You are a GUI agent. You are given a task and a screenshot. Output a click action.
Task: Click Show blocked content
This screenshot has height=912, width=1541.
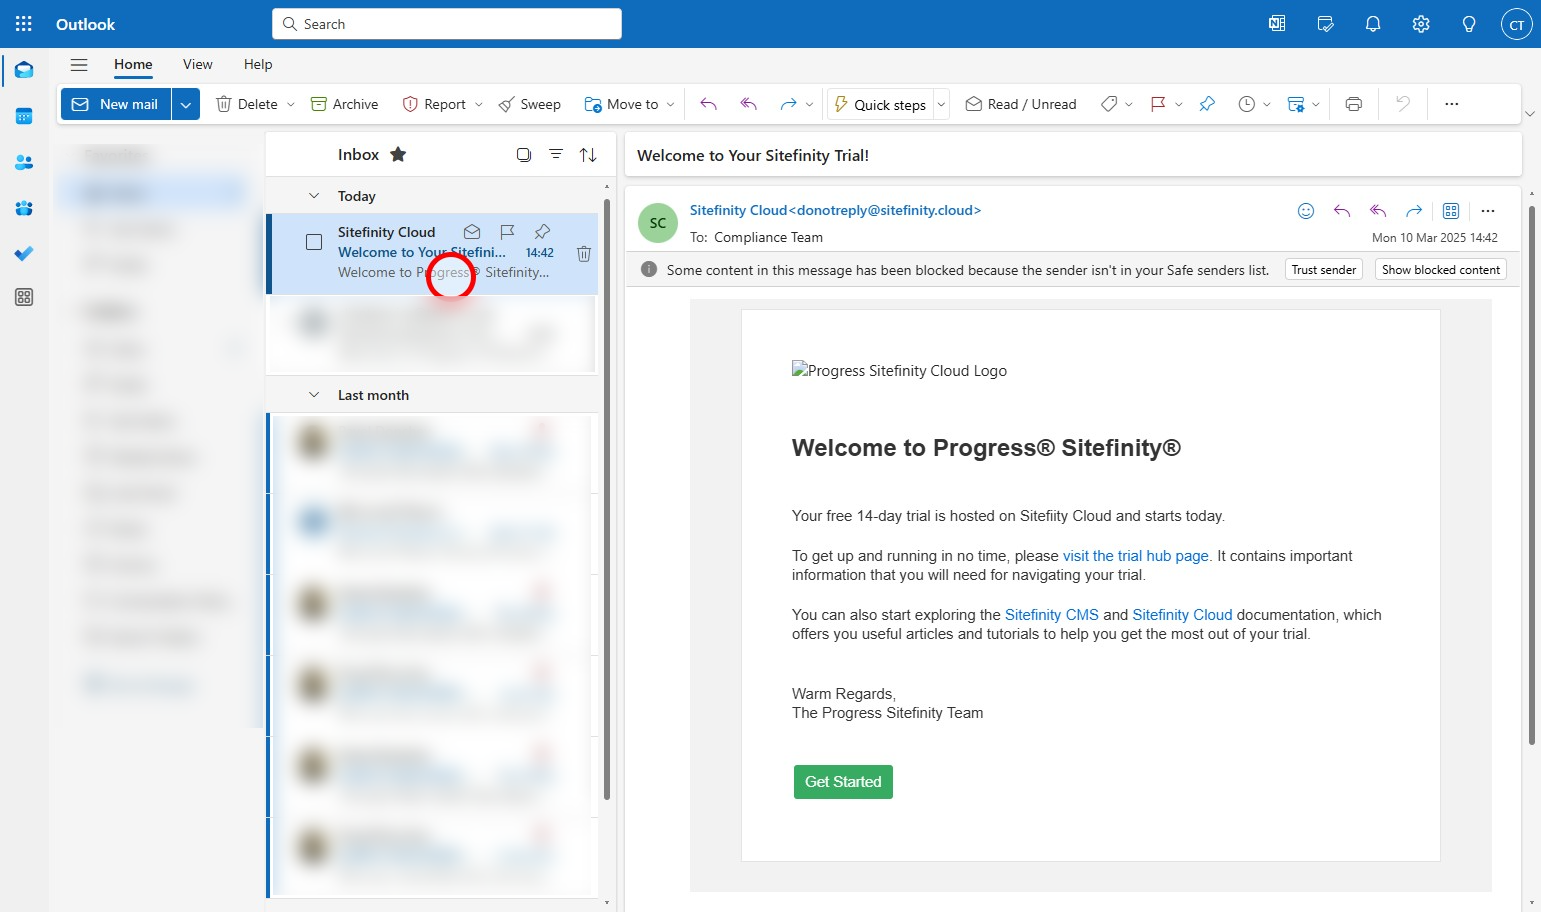click(x=1441, y=270)
